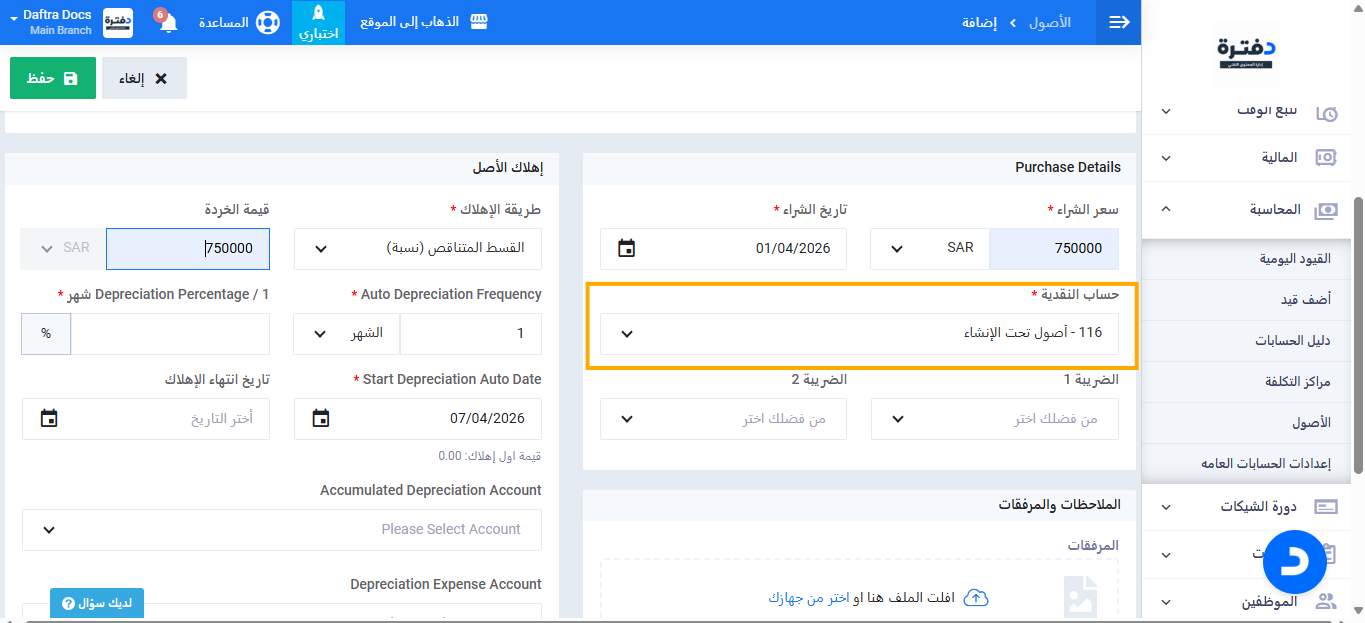Click the green Save (حفظ) button
Viewport: 1365px width, 623px height.
coord(53,78)
